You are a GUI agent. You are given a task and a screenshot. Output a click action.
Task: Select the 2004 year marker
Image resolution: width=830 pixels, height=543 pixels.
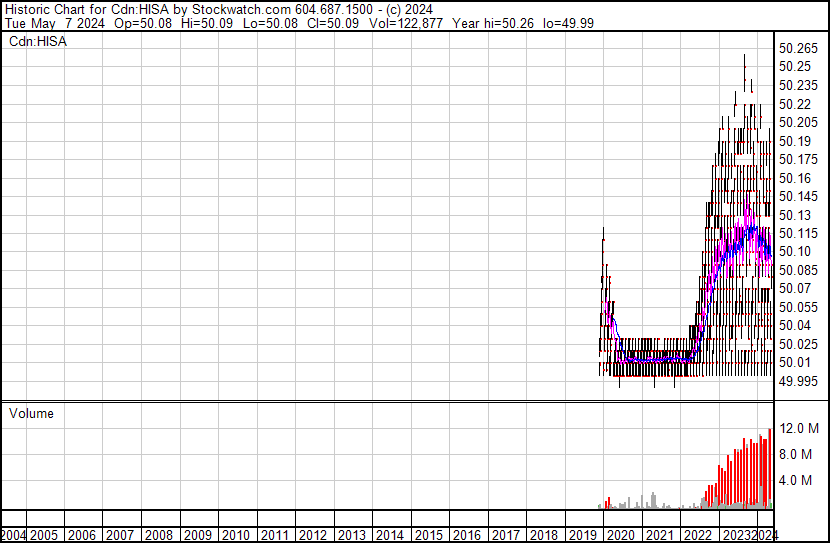point(15,535)
